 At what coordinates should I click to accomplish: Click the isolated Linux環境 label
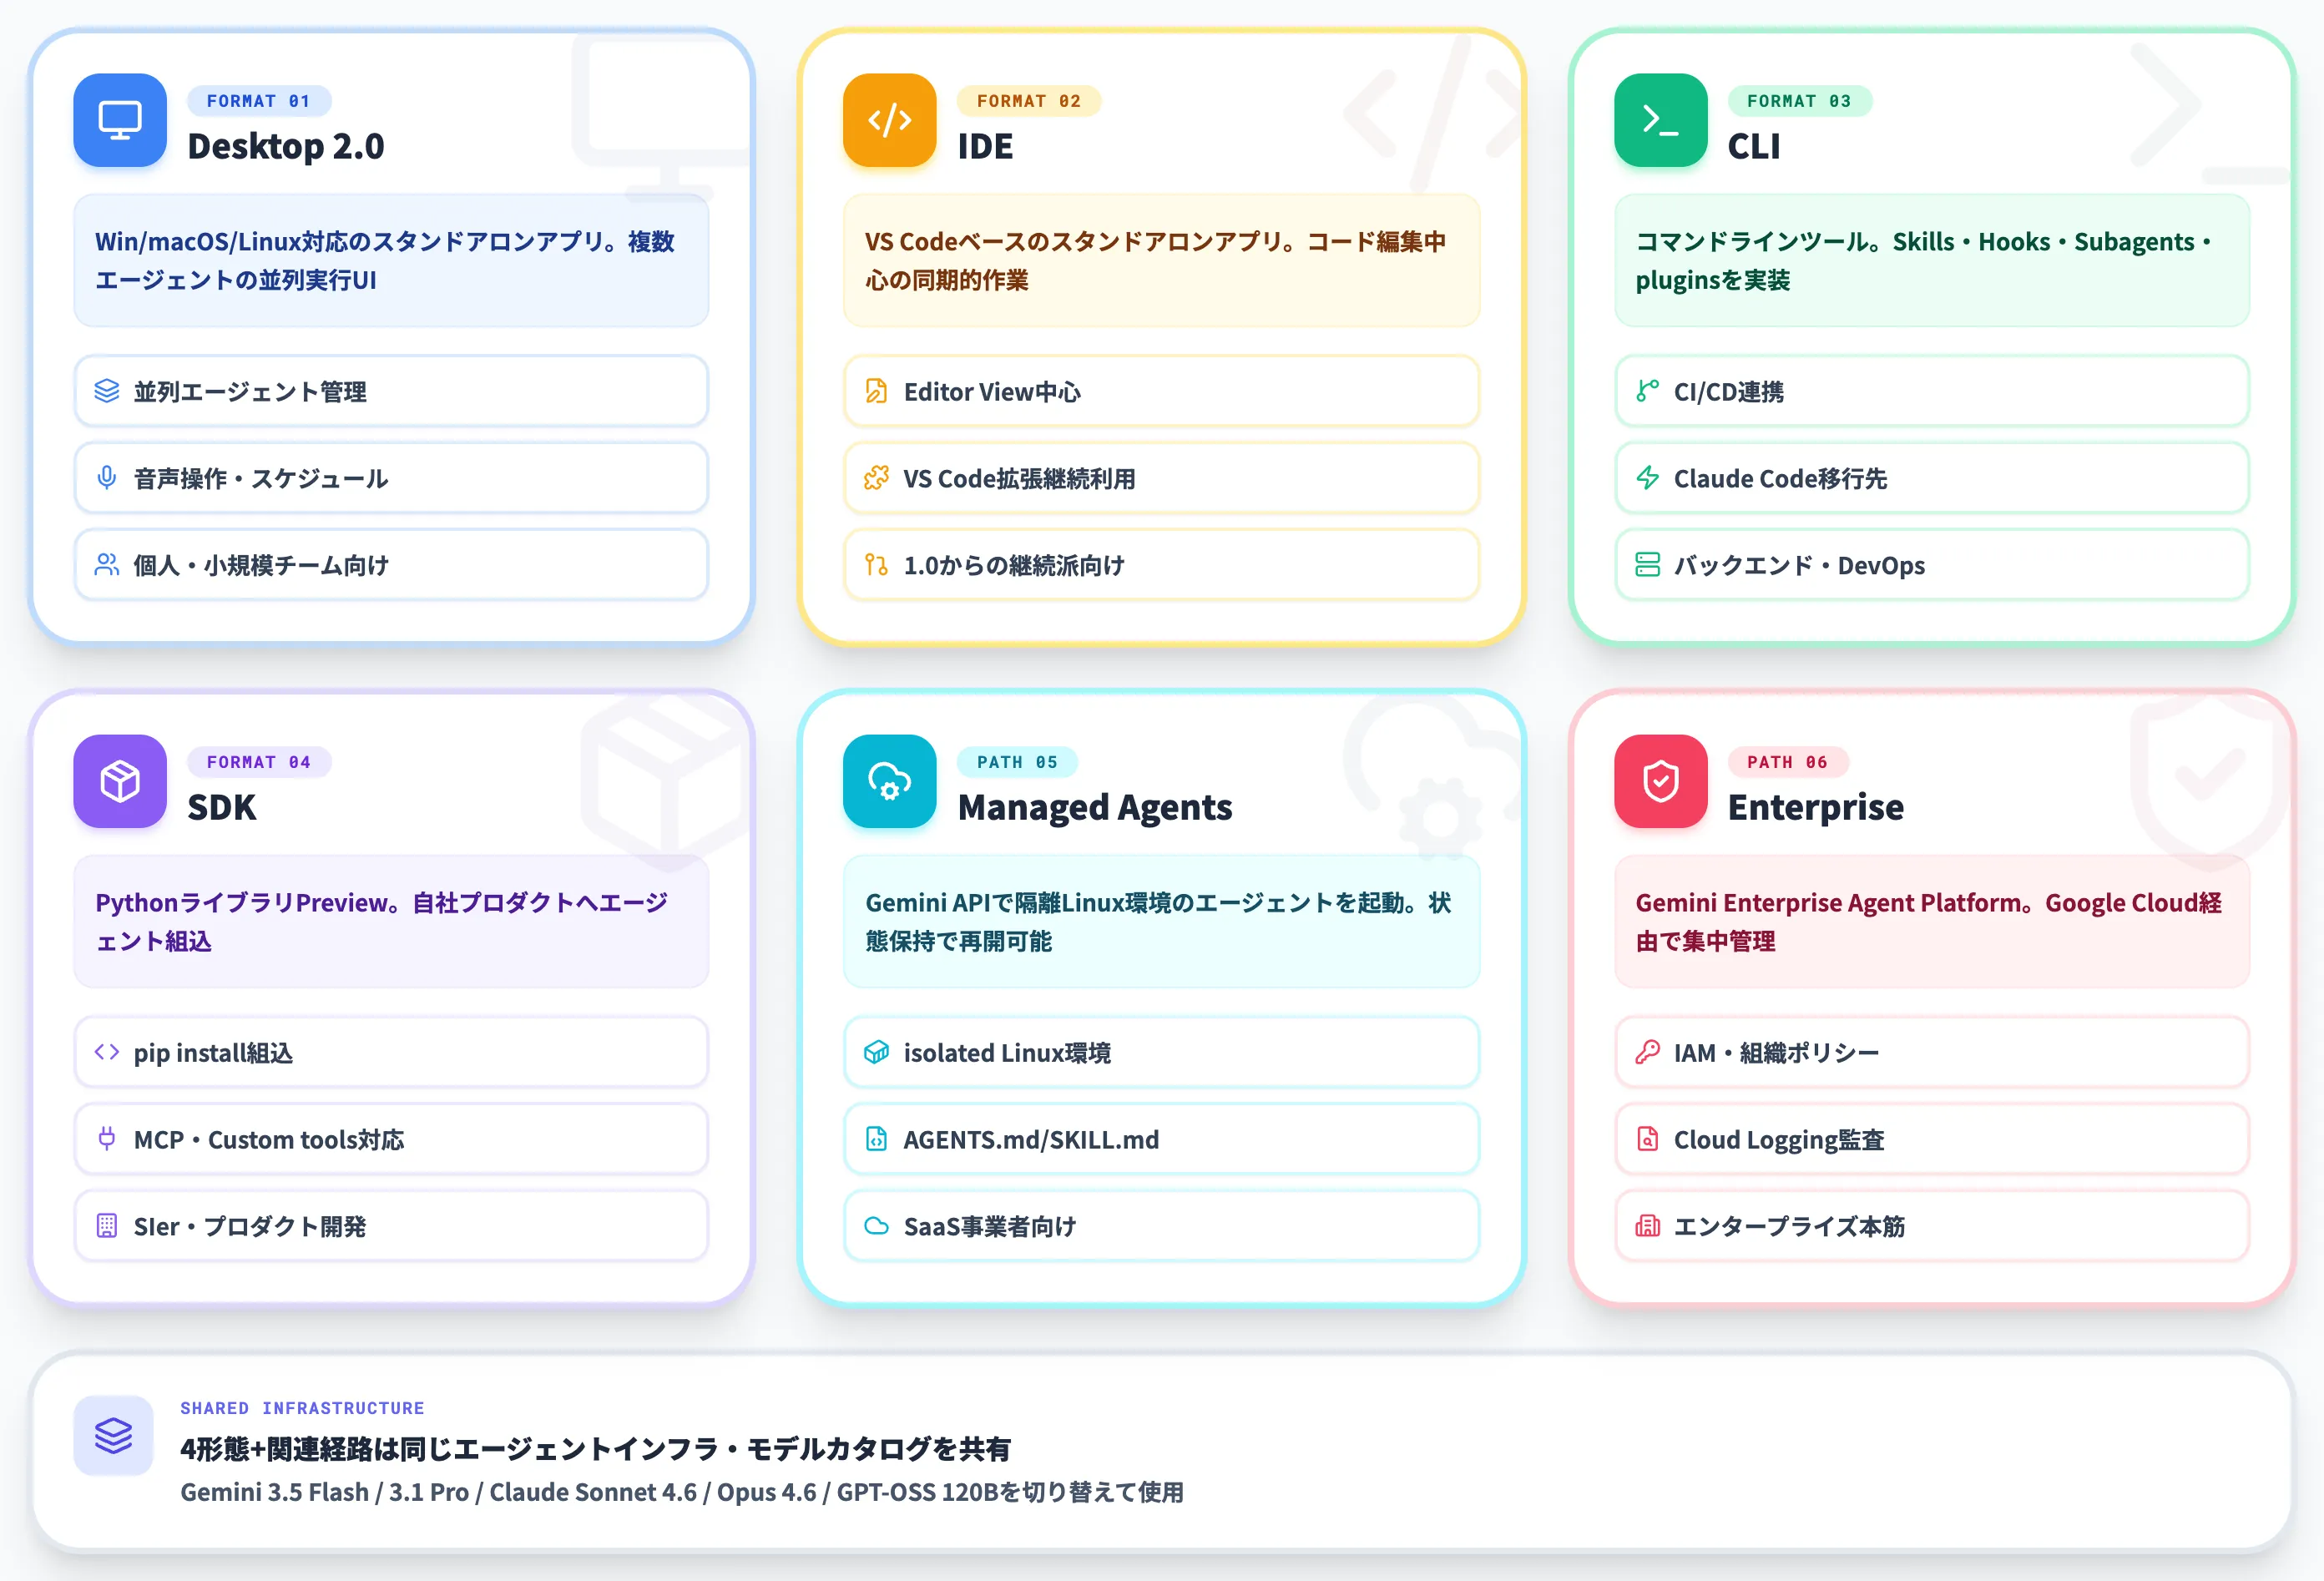click(x=1007, y=1053)
